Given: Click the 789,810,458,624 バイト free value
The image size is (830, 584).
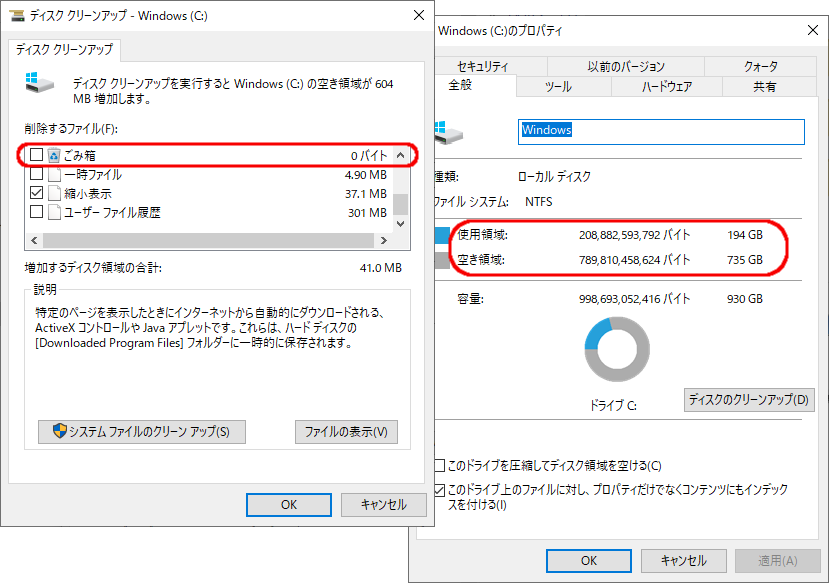Looking at the screenshot, I should pyautogui.click(x=634, y=260).
